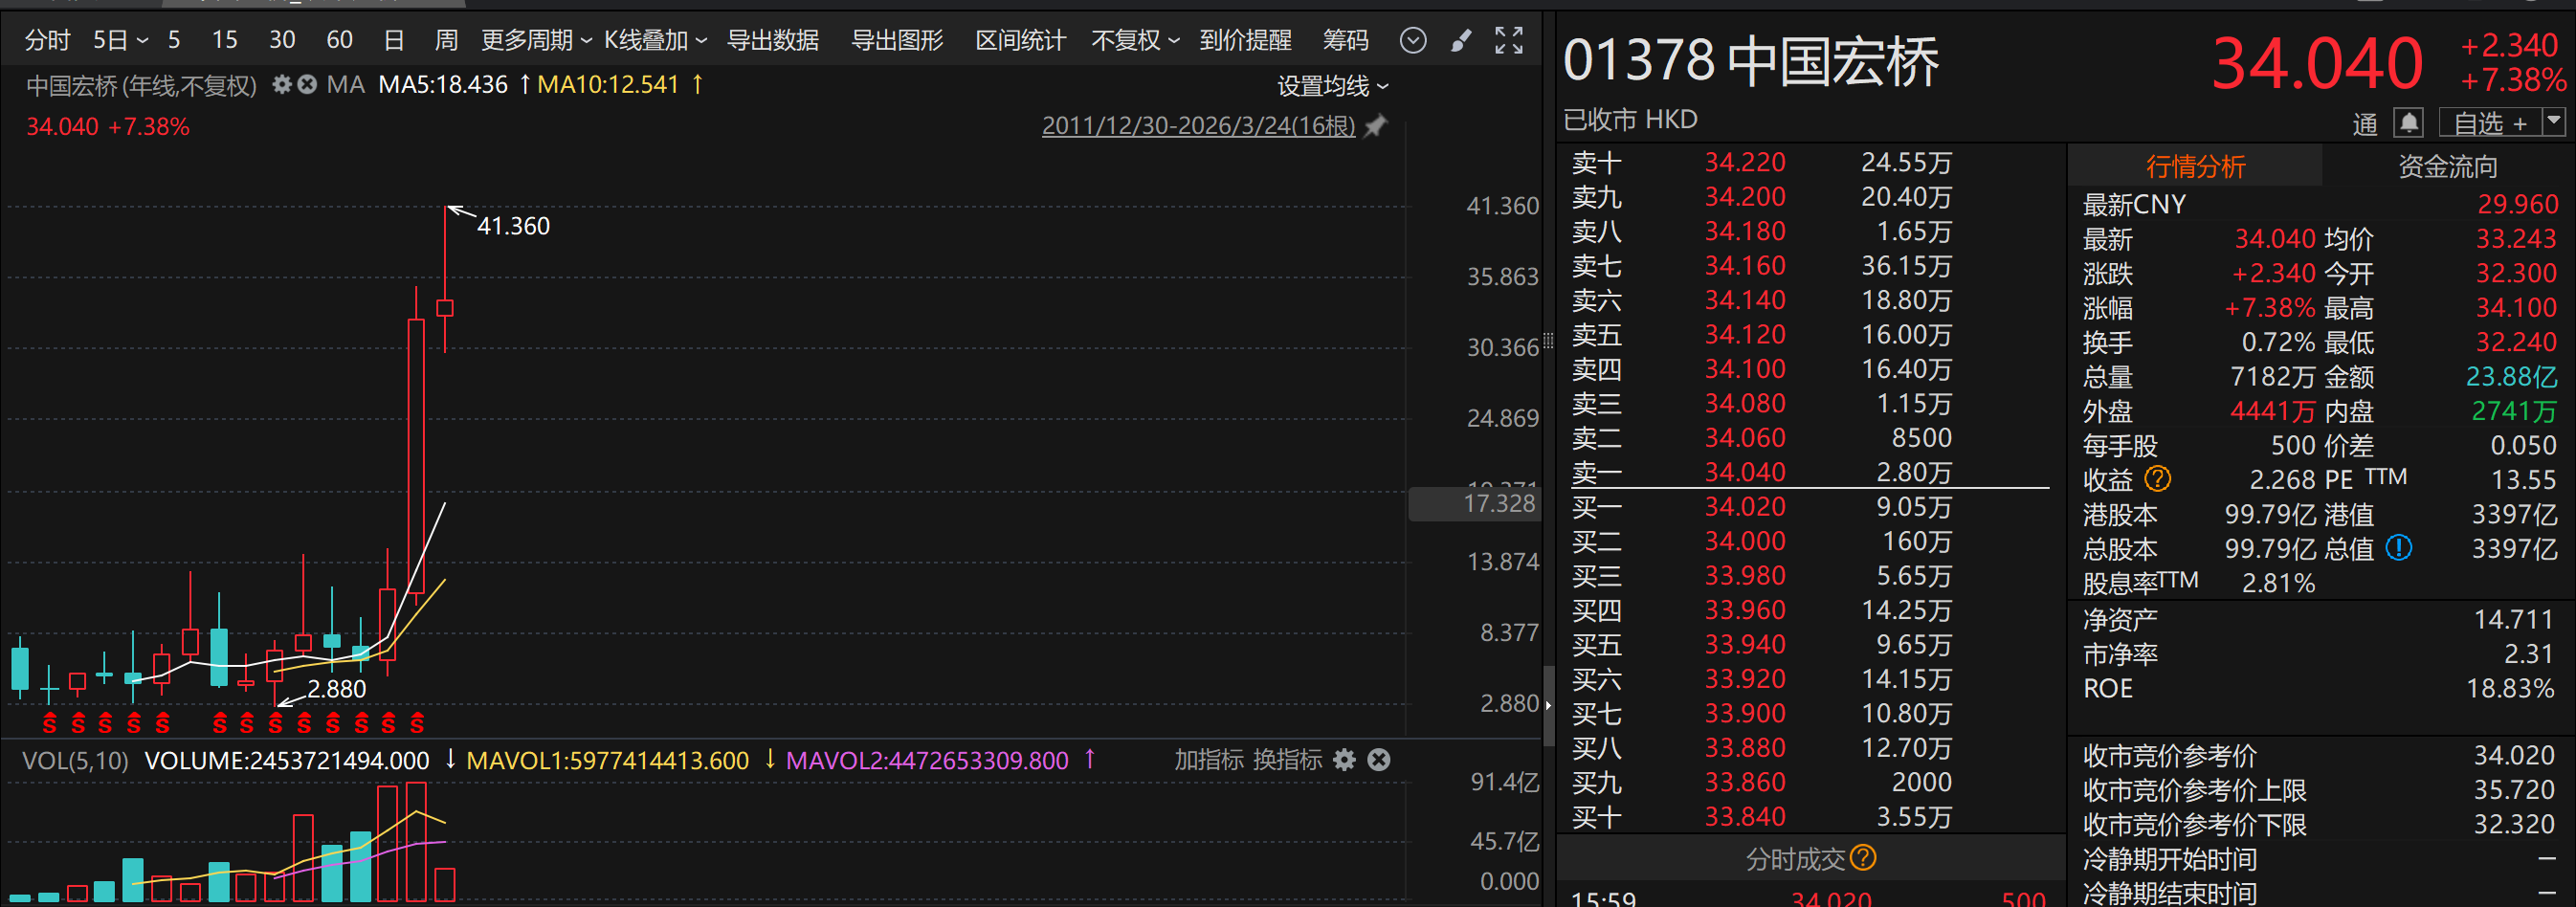Click the 2.880 low price label on chart

[336, 689]
